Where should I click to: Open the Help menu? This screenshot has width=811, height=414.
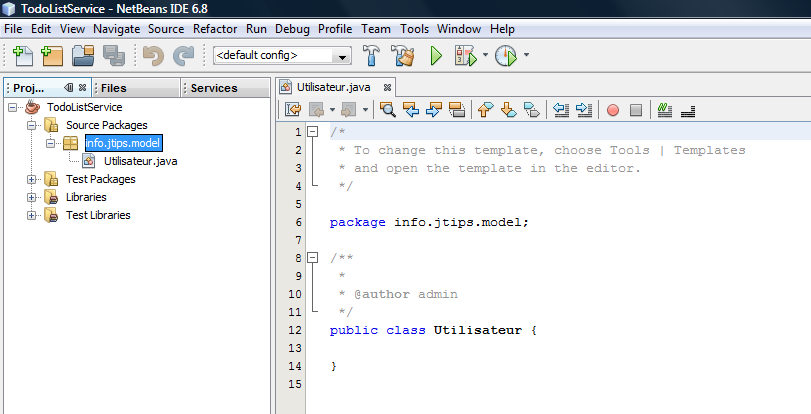coord(502,29)
